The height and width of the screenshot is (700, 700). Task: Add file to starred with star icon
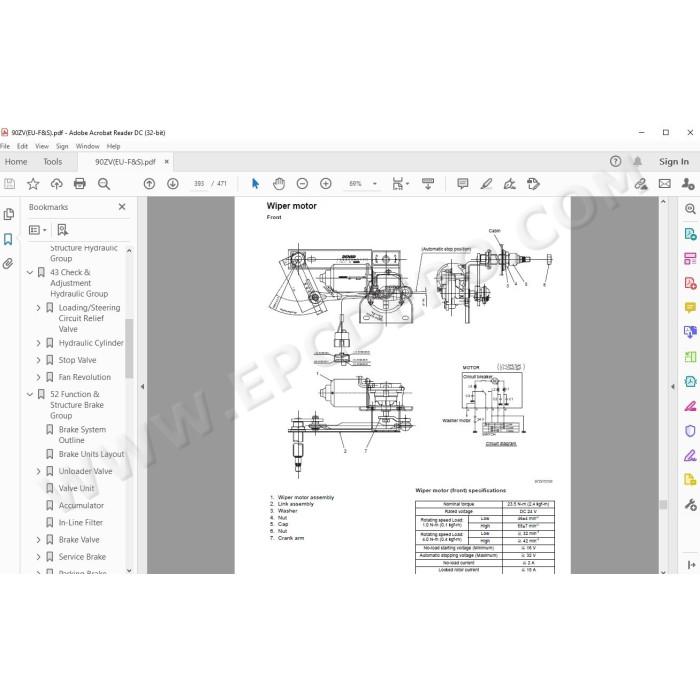(33, 183)
